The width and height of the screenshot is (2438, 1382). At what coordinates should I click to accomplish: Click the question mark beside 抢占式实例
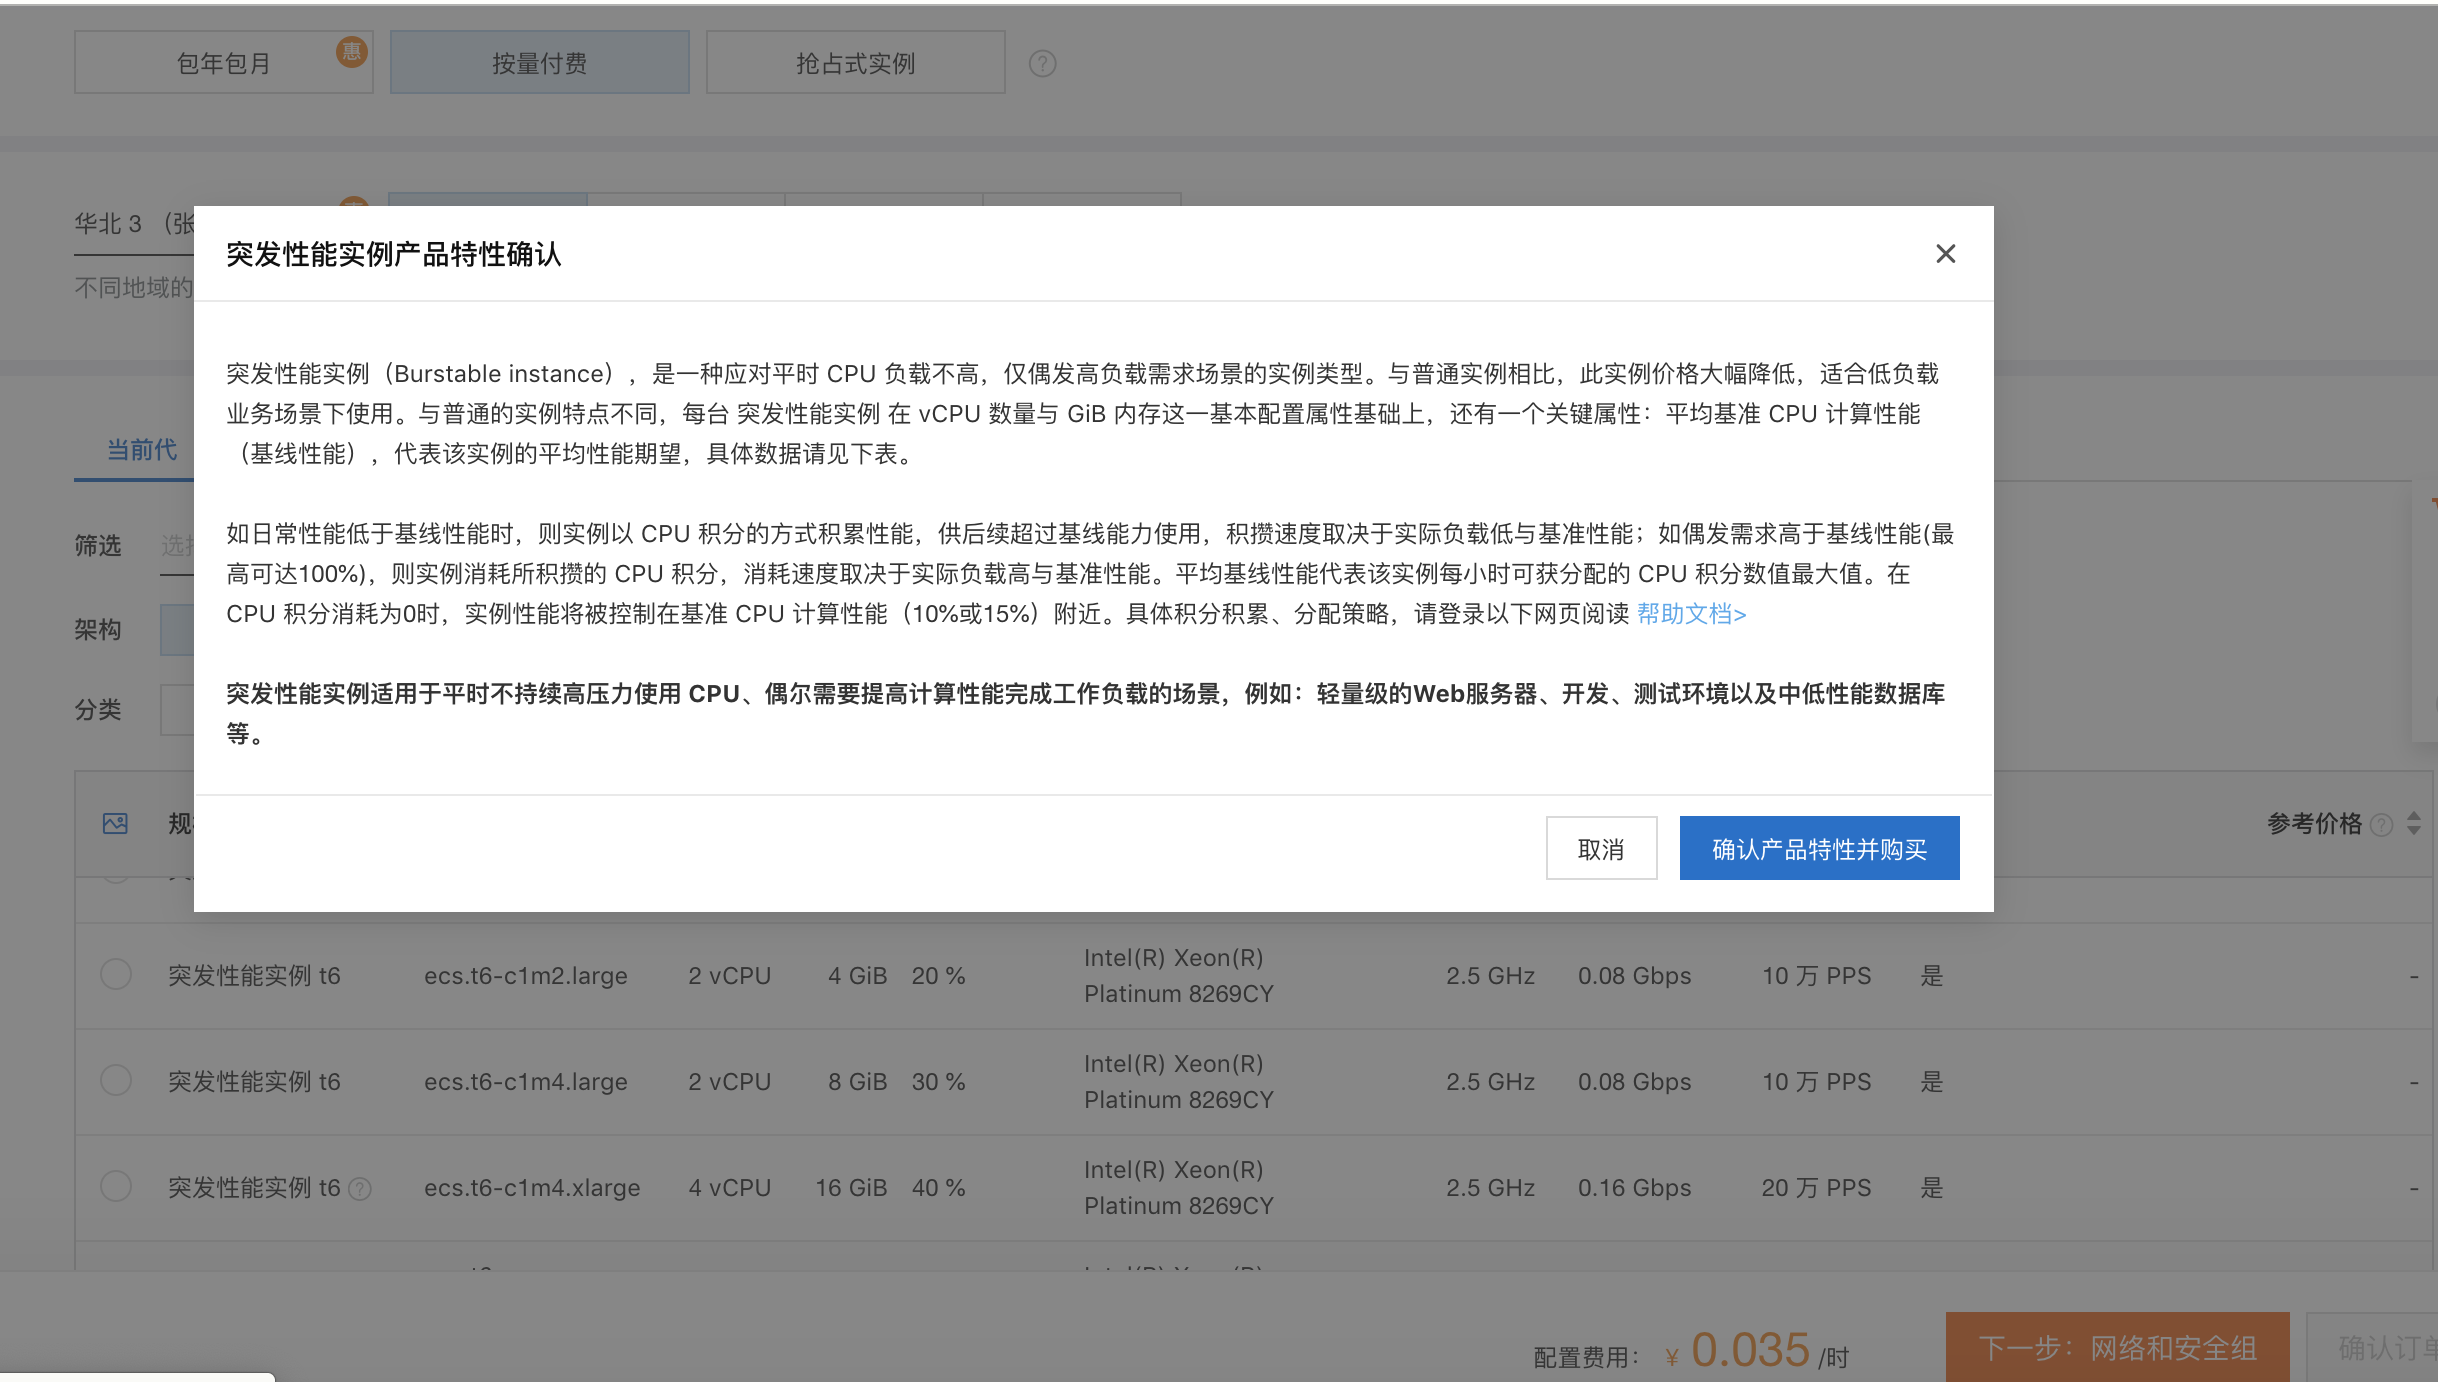(x=1042, y=64)
